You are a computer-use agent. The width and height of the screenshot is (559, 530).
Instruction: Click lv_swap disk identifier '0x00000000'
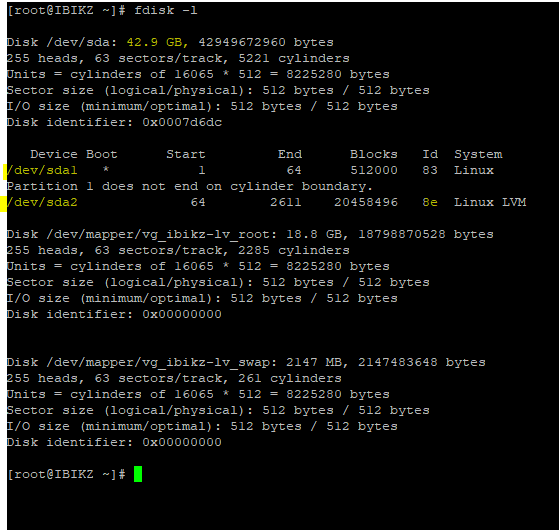182,442
